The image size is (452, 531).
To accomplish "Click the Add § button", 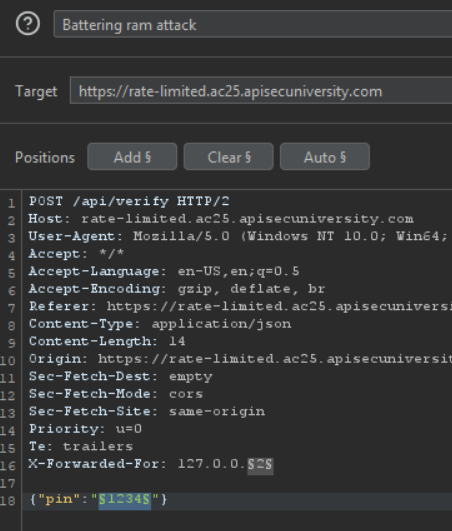I will click(x=132, y=157).
